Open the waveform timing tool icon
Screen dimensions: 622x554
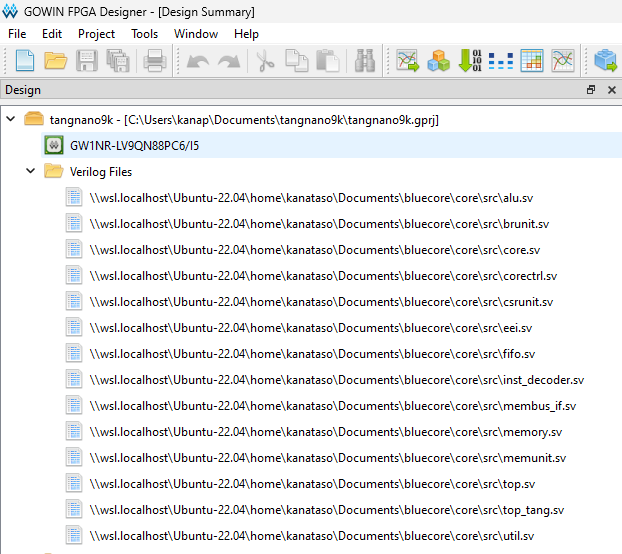point(563,61)
